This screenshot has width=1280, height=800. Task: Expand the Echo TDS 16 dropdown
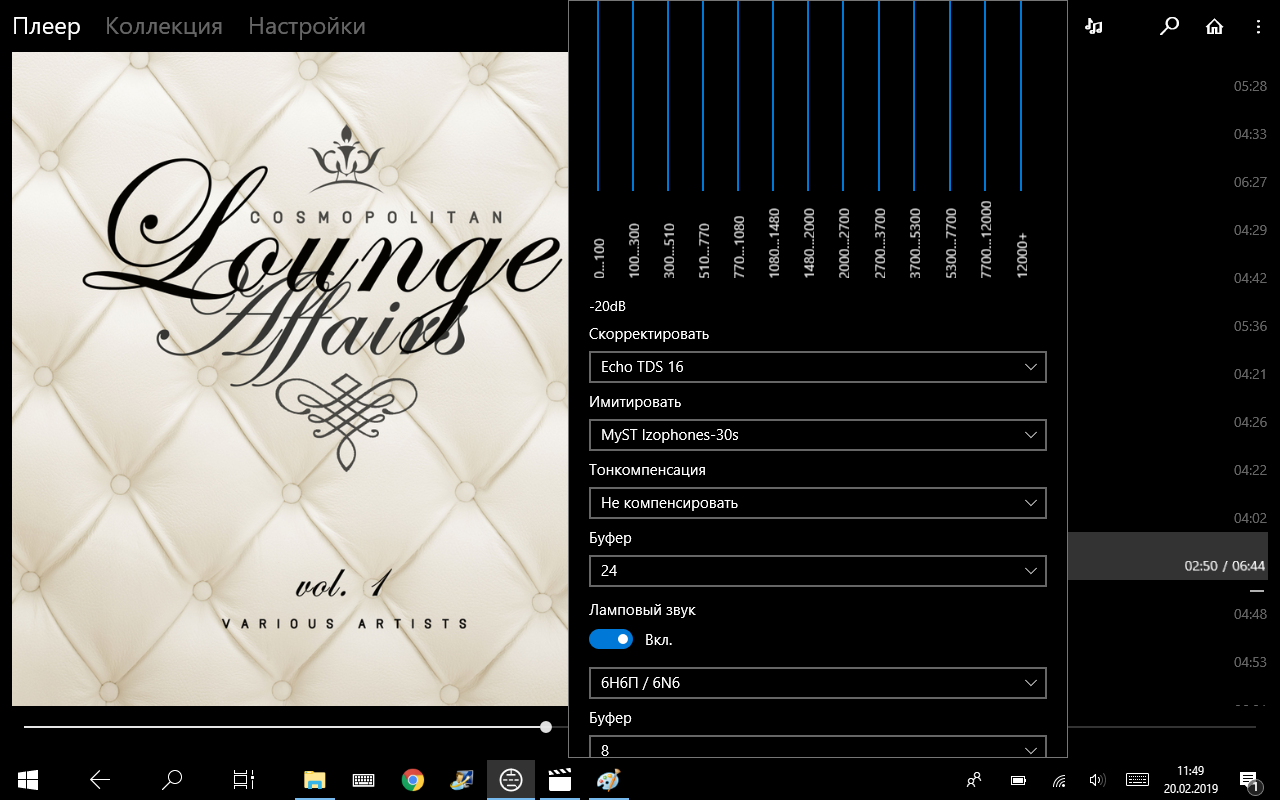818,367
